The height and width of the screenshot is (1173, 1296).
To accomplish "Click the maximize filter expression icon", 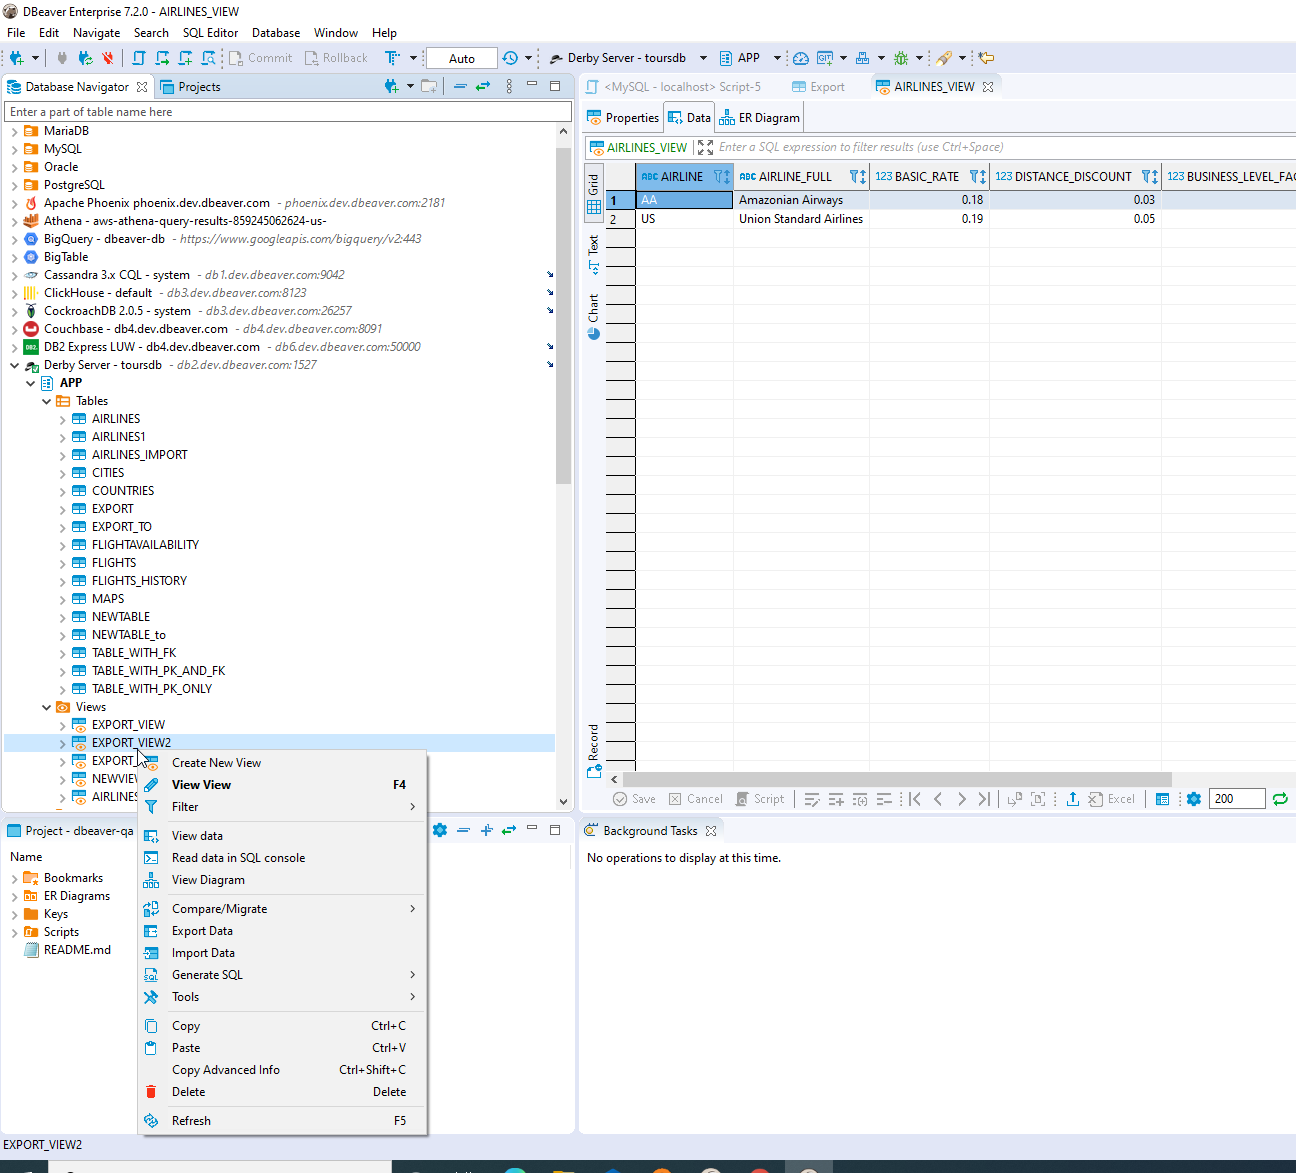I will pos(706,147).
